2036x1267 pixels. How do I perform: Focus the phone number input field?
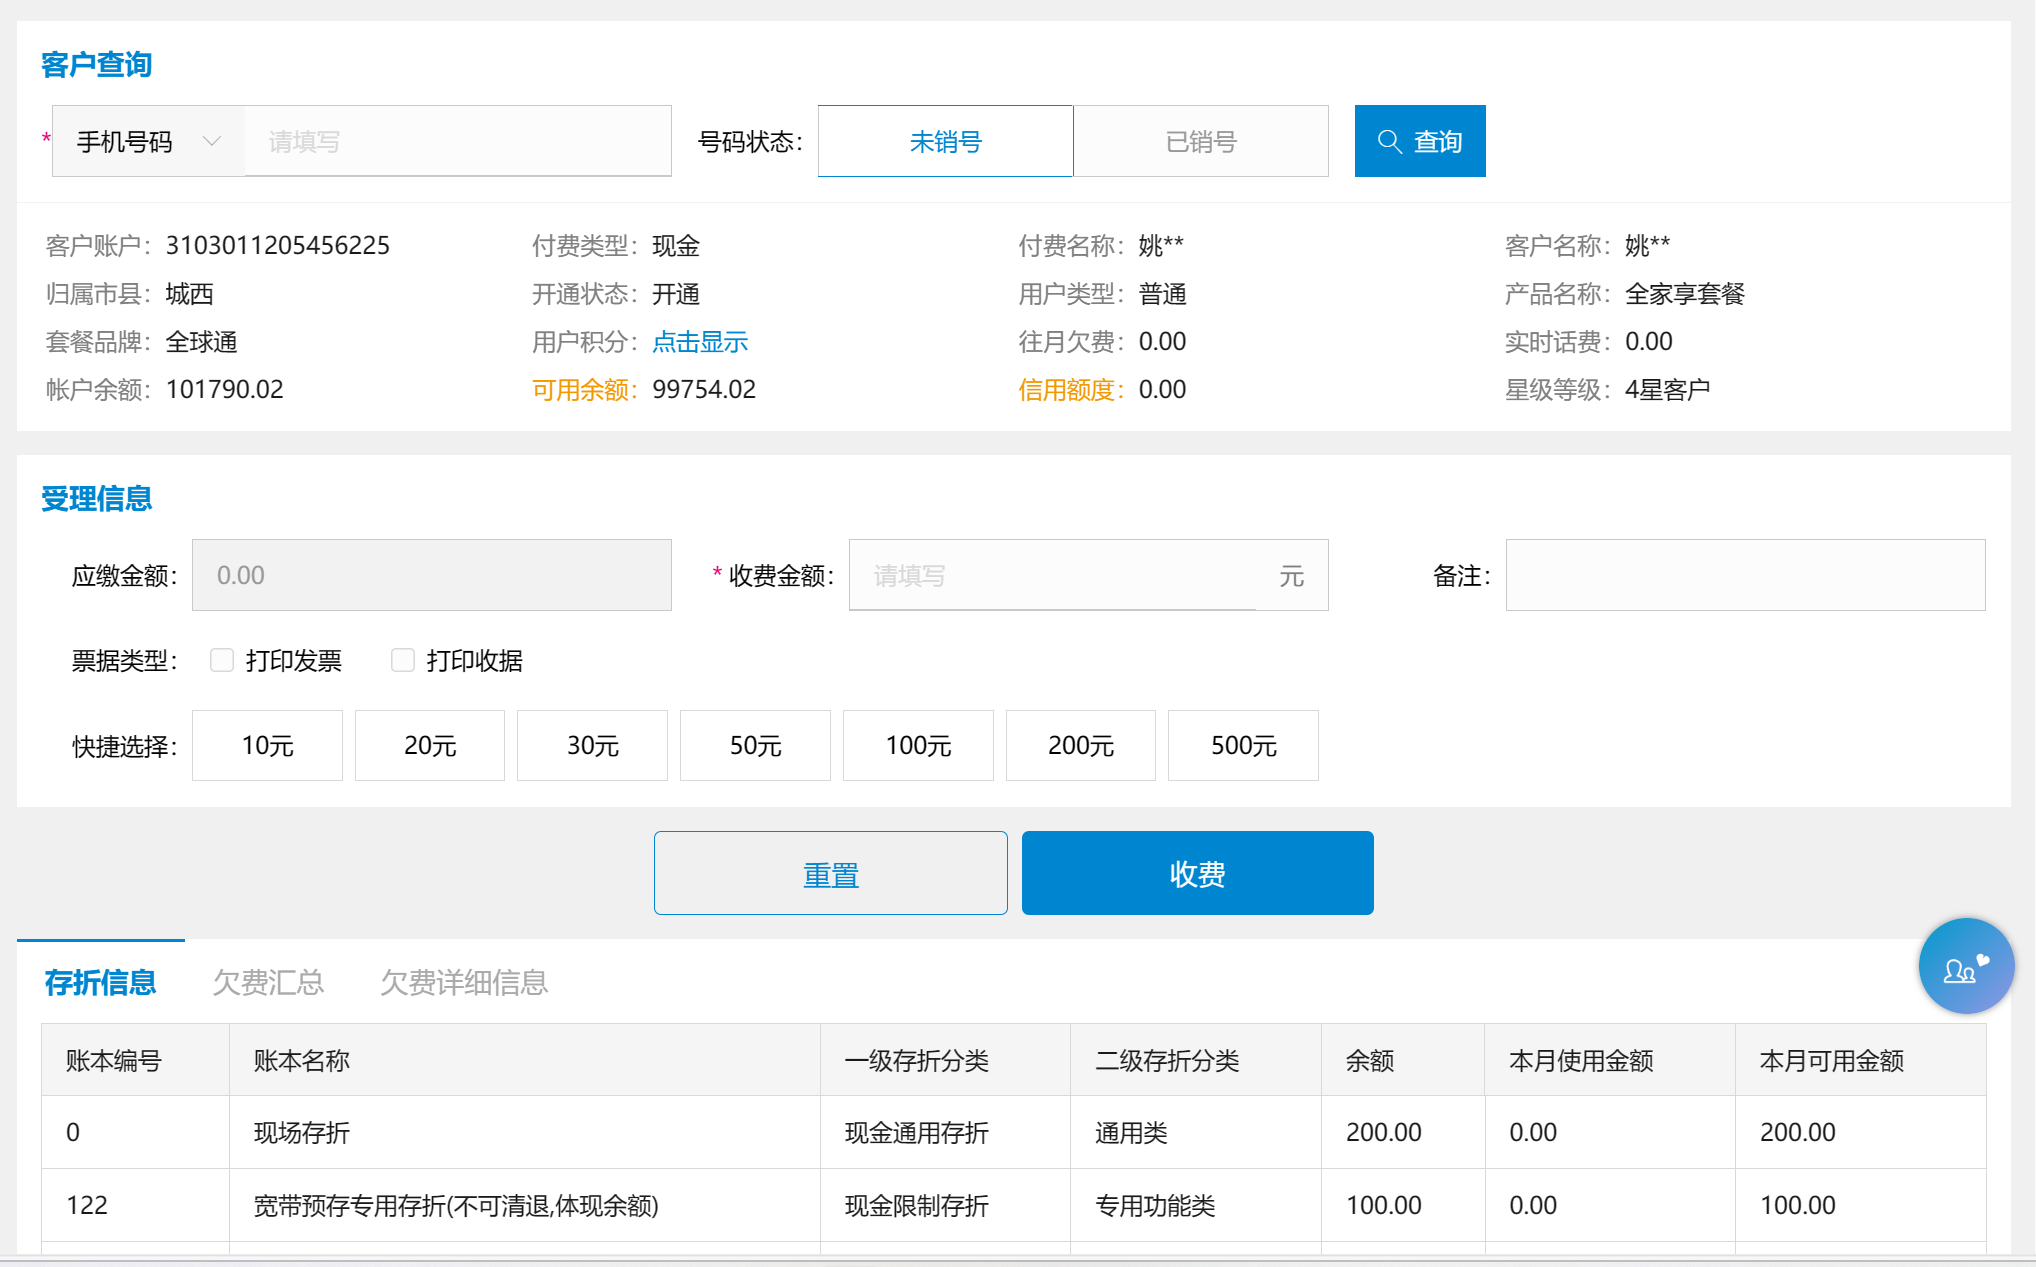click(458, 141)
